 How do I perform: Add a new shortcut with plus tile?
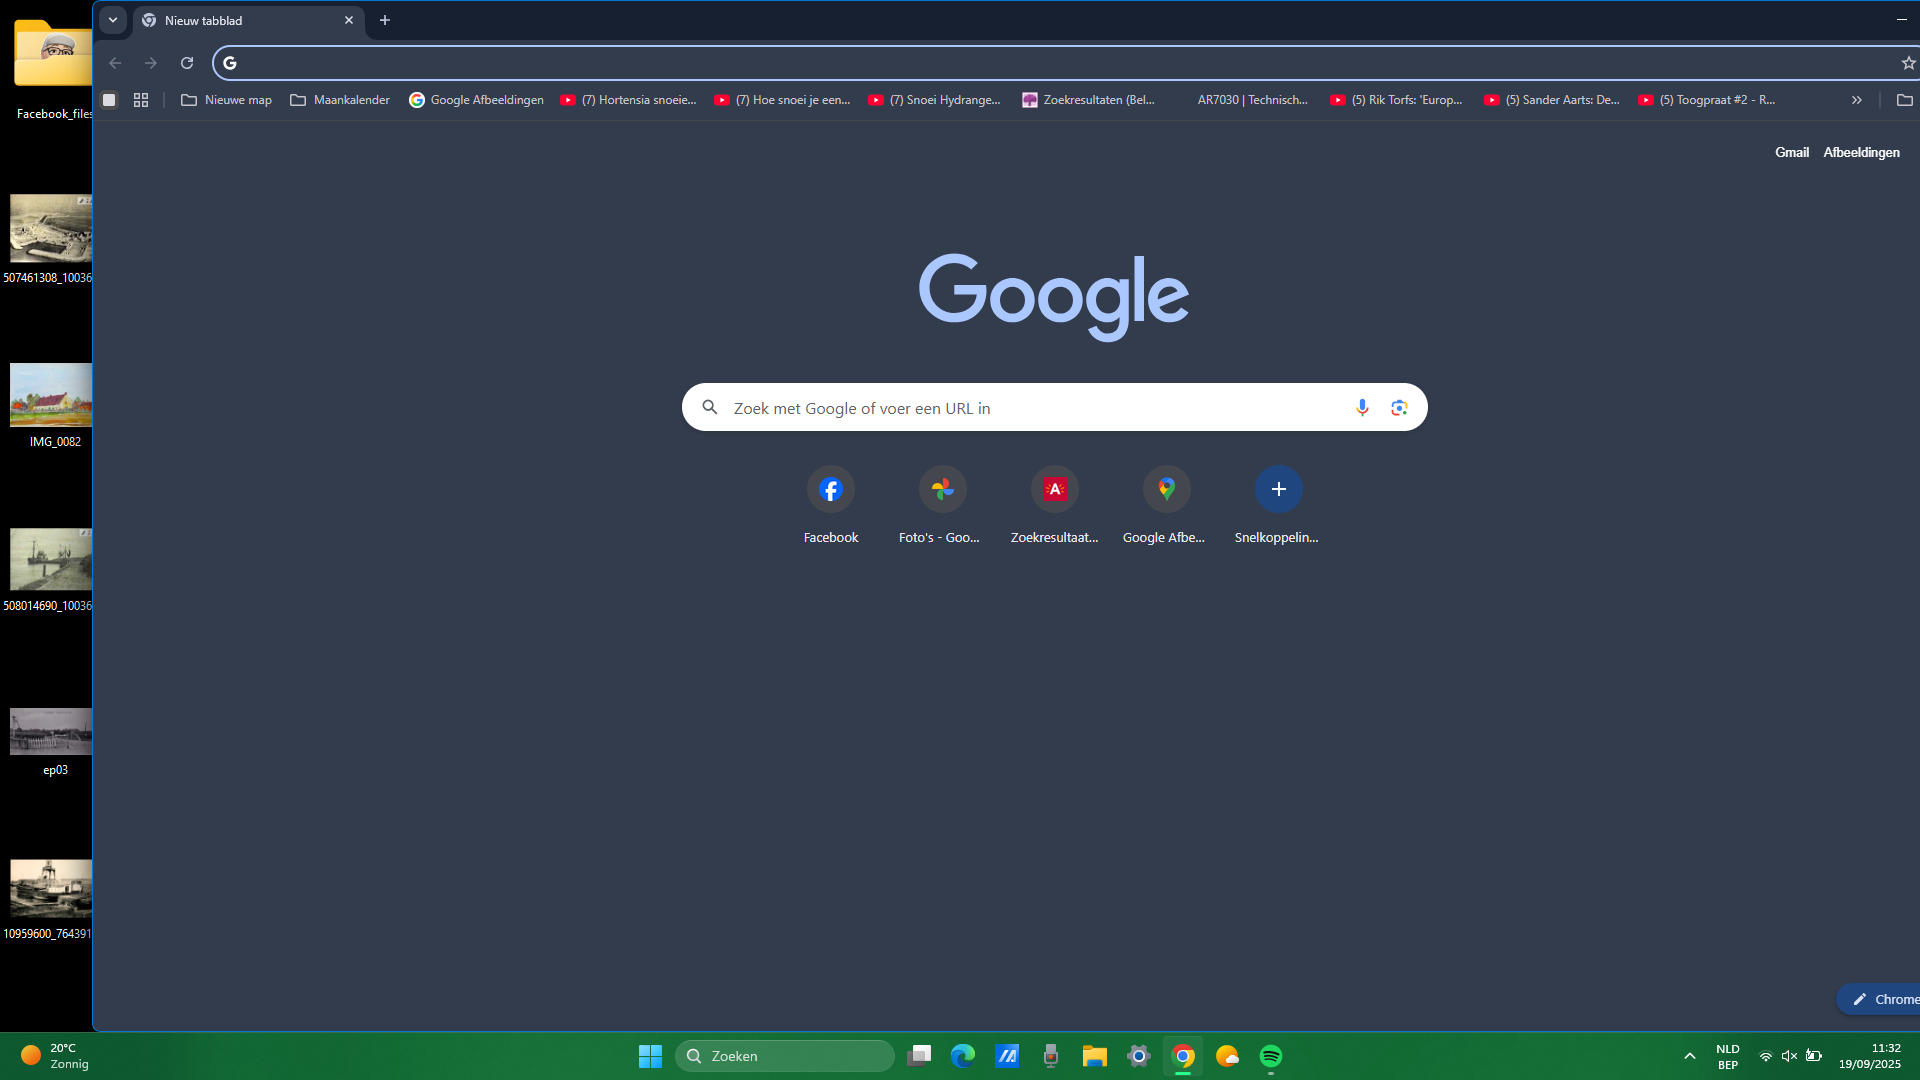click(x=1278, y=490)
